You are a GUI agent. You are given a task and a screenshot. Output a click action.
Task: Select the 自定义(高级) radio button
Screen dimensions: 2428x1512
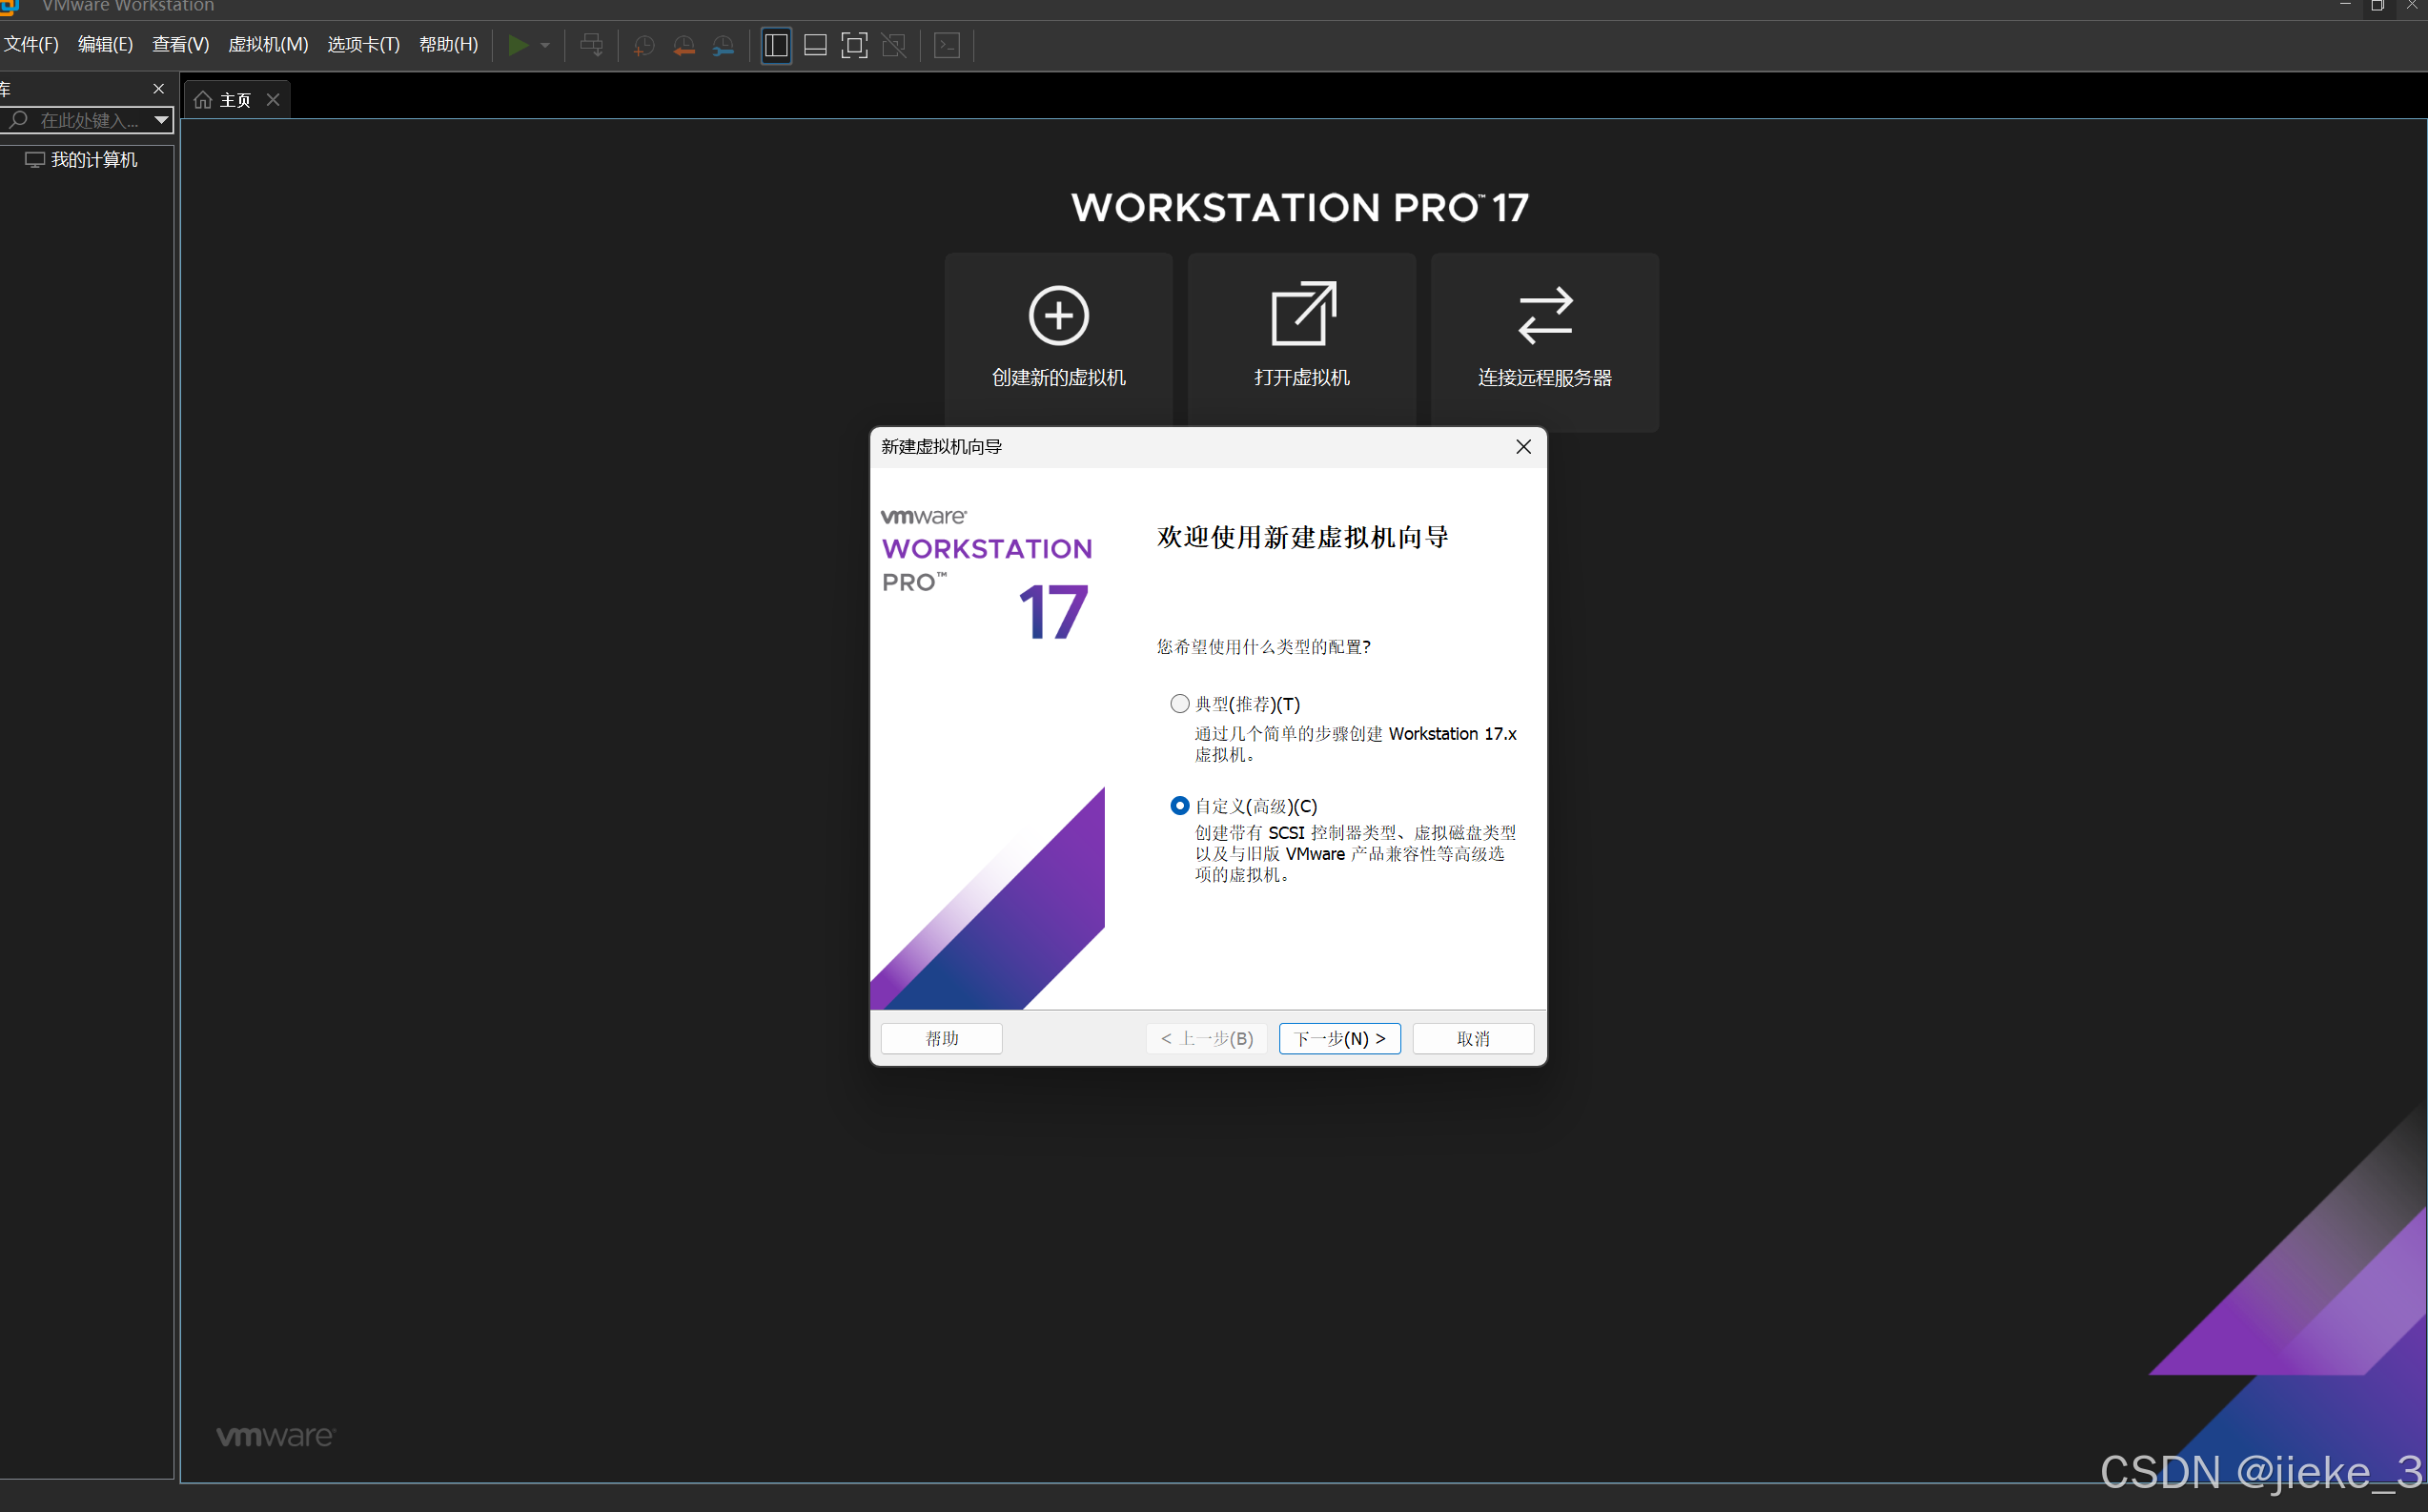1180,806
